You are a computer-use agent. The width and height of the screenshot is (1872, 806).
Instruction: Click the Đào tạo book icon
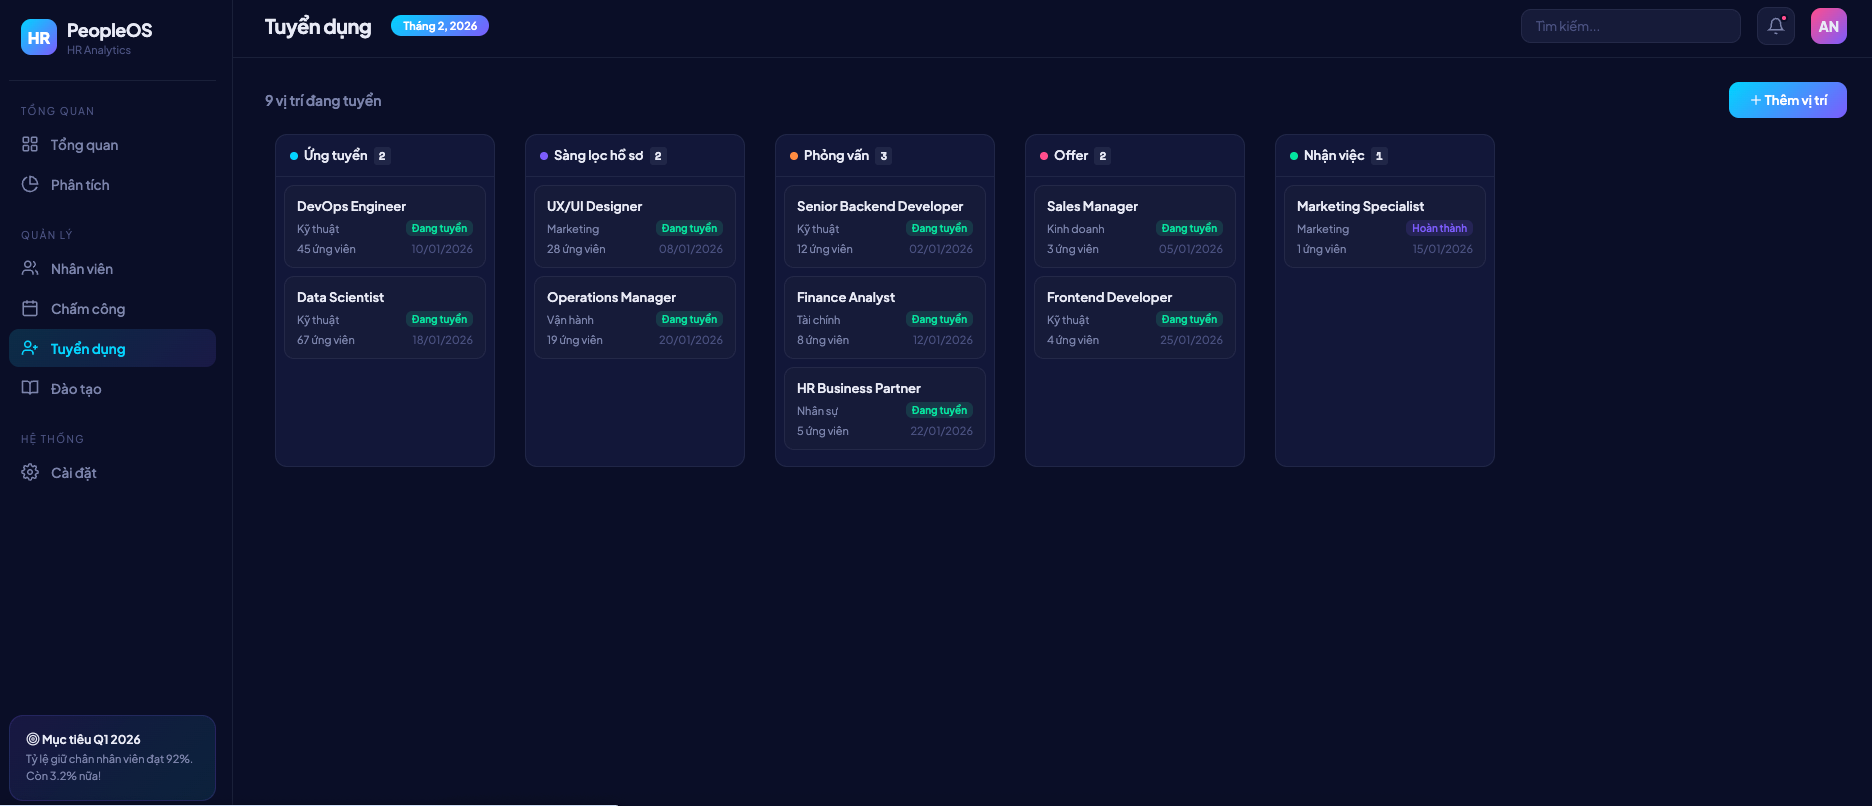tap(30, 389)
